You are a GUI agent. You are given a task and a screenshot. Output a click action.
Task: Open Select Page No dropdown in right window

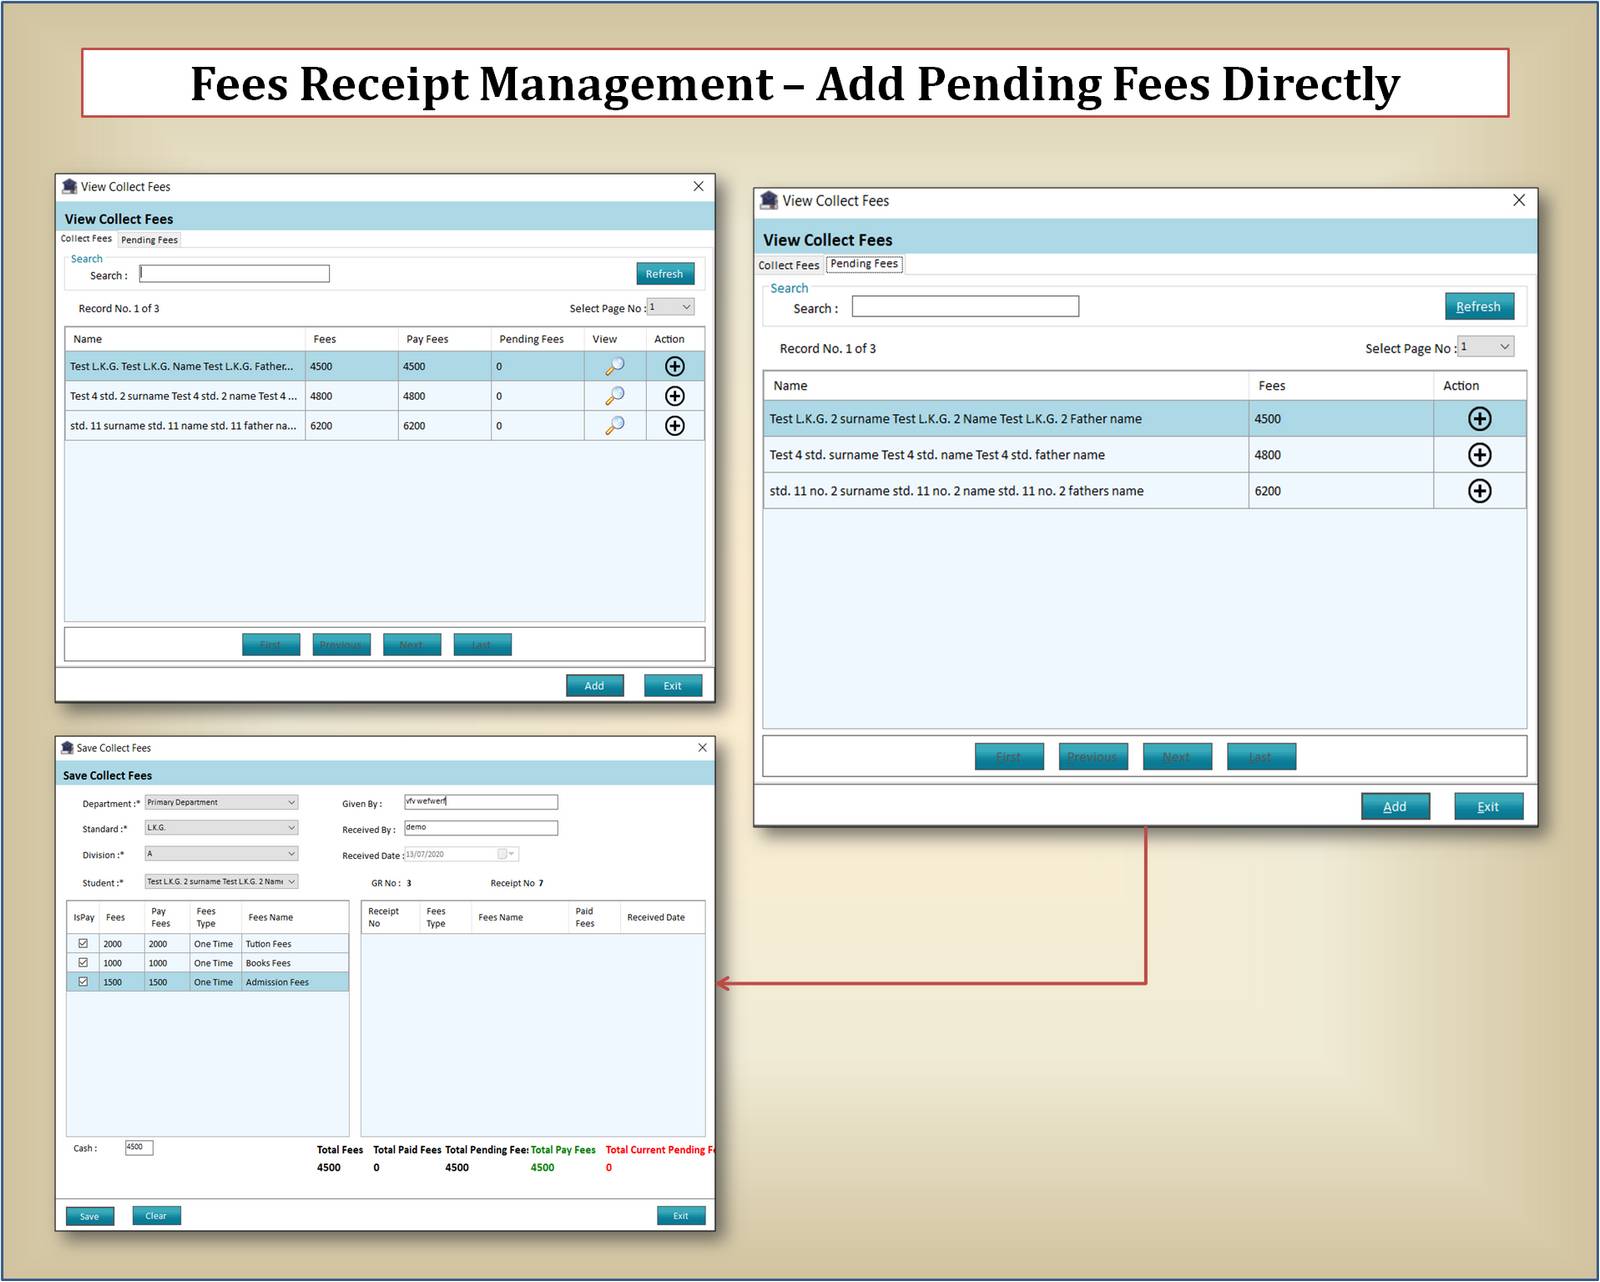pos(1485,346)
